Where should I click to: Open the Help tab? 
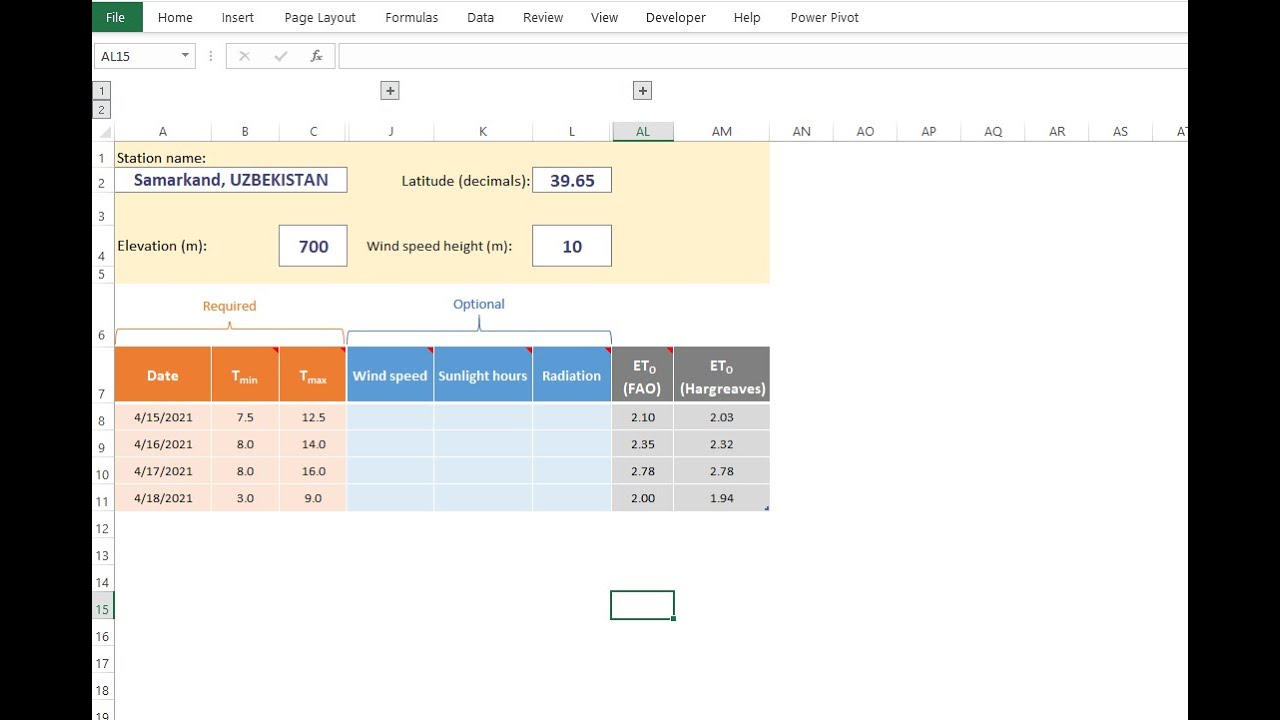[x=747, y=17]
